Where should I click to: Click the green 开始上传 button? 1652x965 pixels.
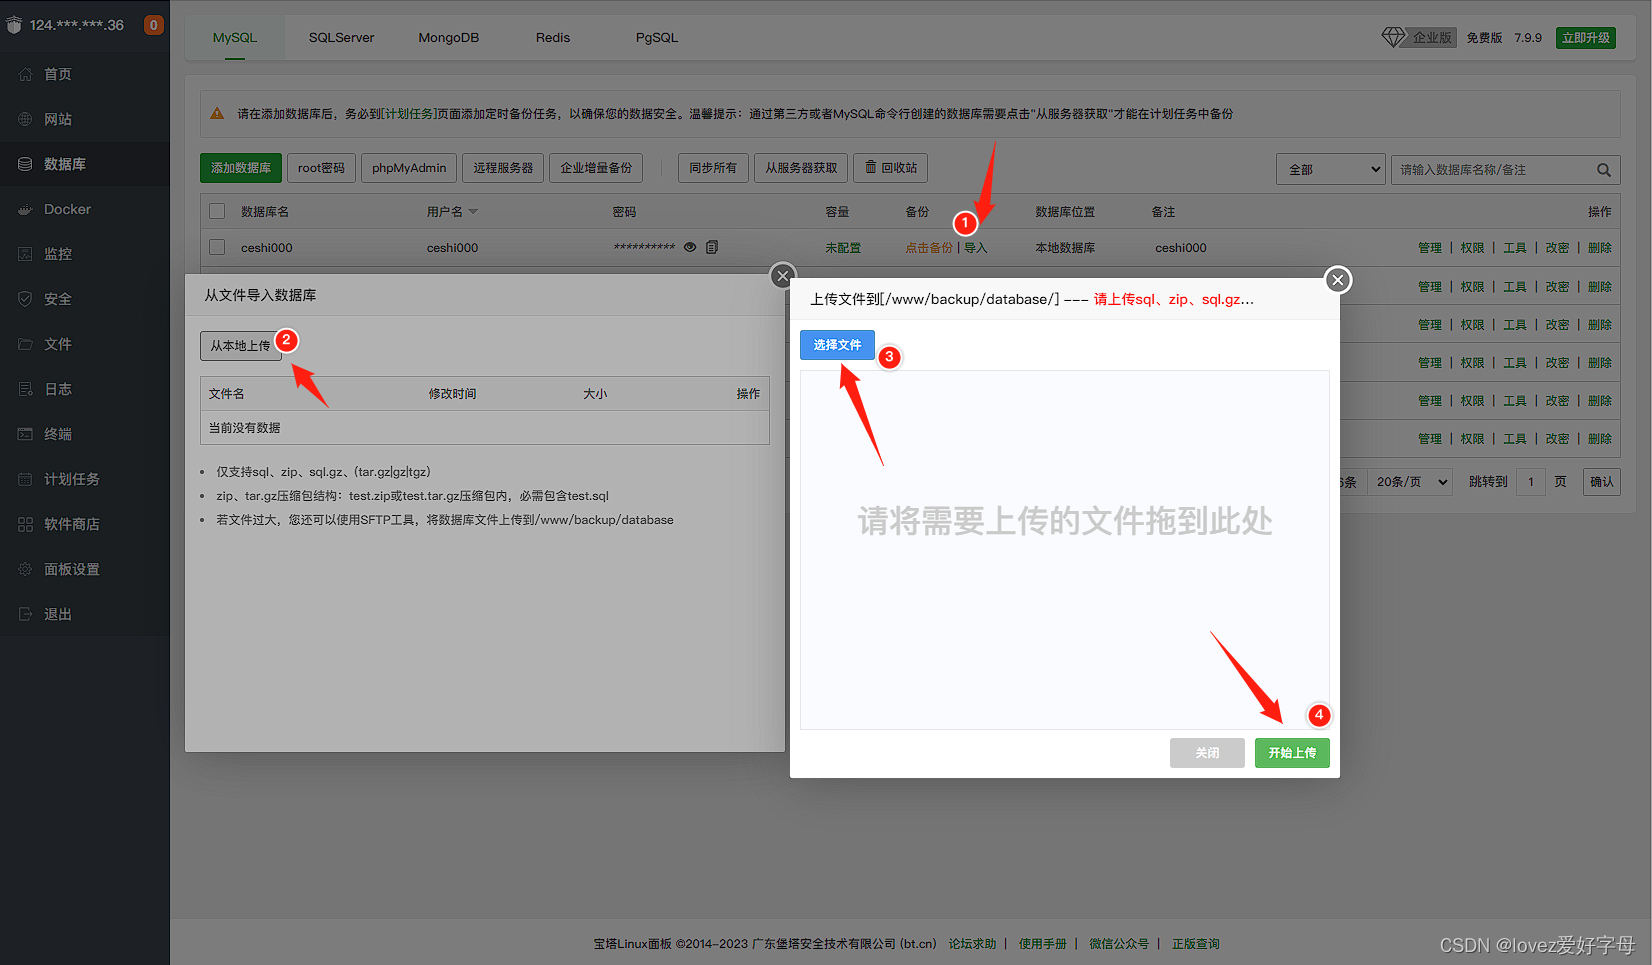coord(1292,753)
